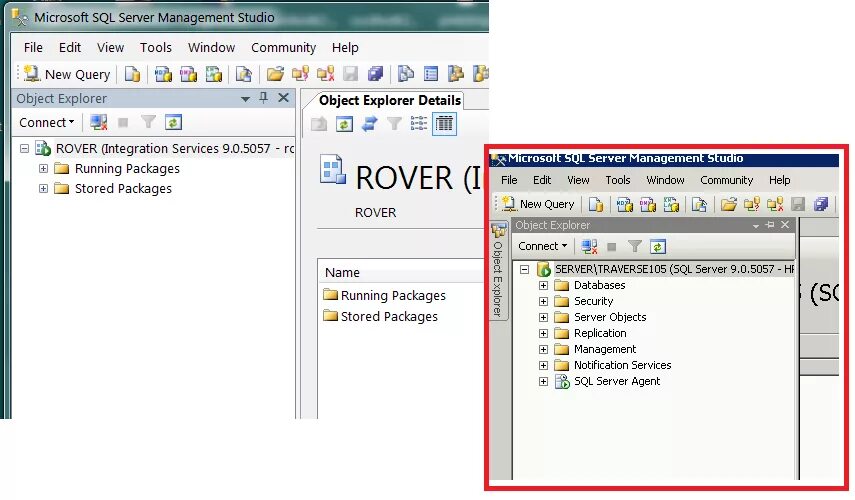Click vertical Object Explorer side tab

(498, 271)
